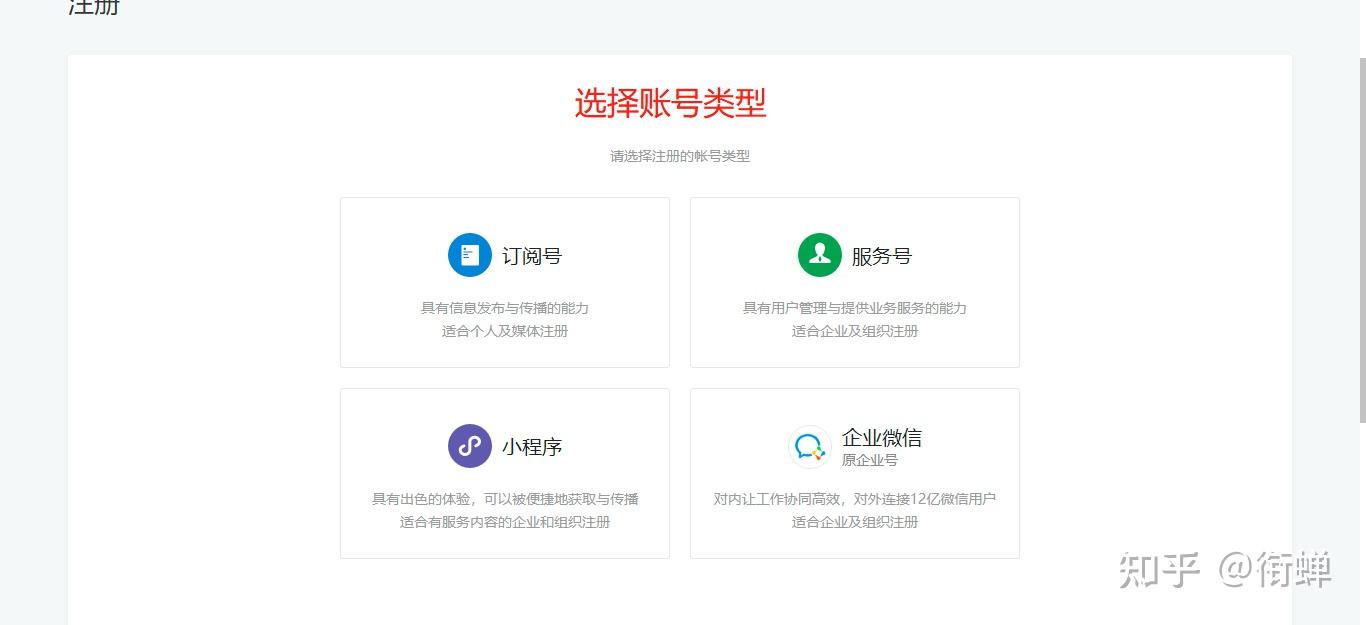This screenshot has height=625, width=1366.
Task: Click text 具有用户管理与提供业务服务的能力
Action: 855,308
